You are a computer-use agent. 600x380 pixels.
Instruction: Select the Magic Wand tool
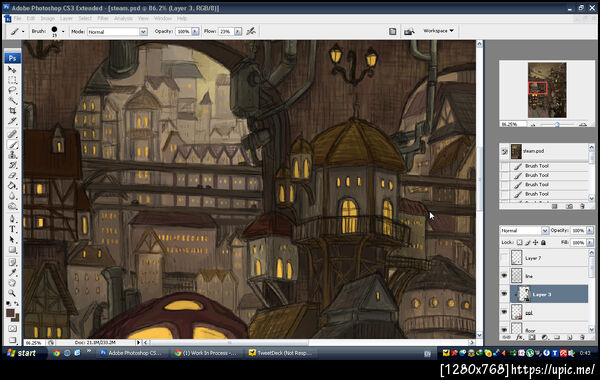pyautogui.click(x=12, y=100)
